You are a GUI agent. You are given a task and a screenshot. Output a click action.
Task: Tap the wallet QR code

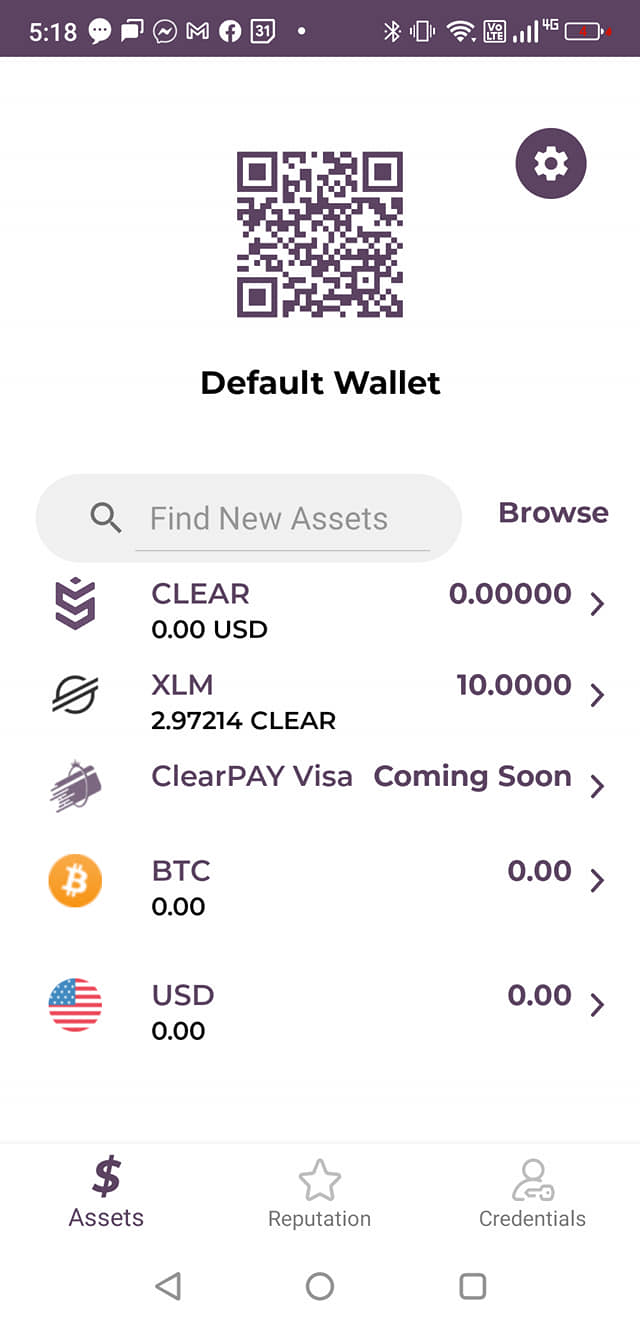click(x=319, y=234)
